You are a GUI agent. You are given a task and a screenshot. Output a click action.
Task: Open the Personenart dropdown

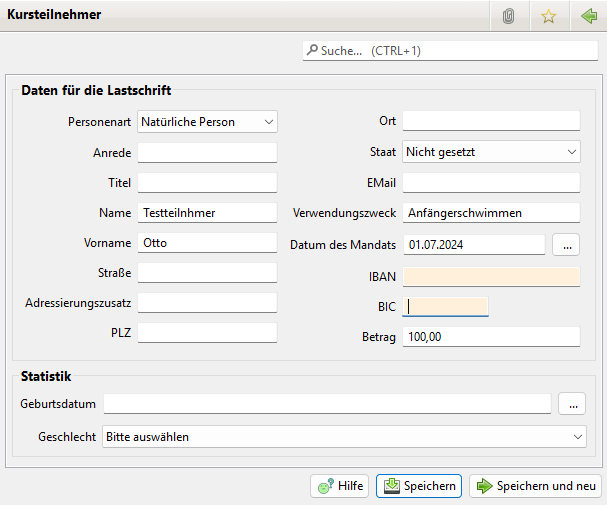coord(207,122)
